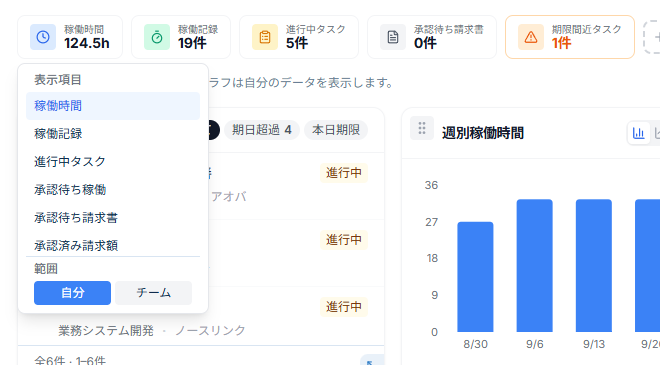Click the 9/13 bar in the chart

point(593,266)
